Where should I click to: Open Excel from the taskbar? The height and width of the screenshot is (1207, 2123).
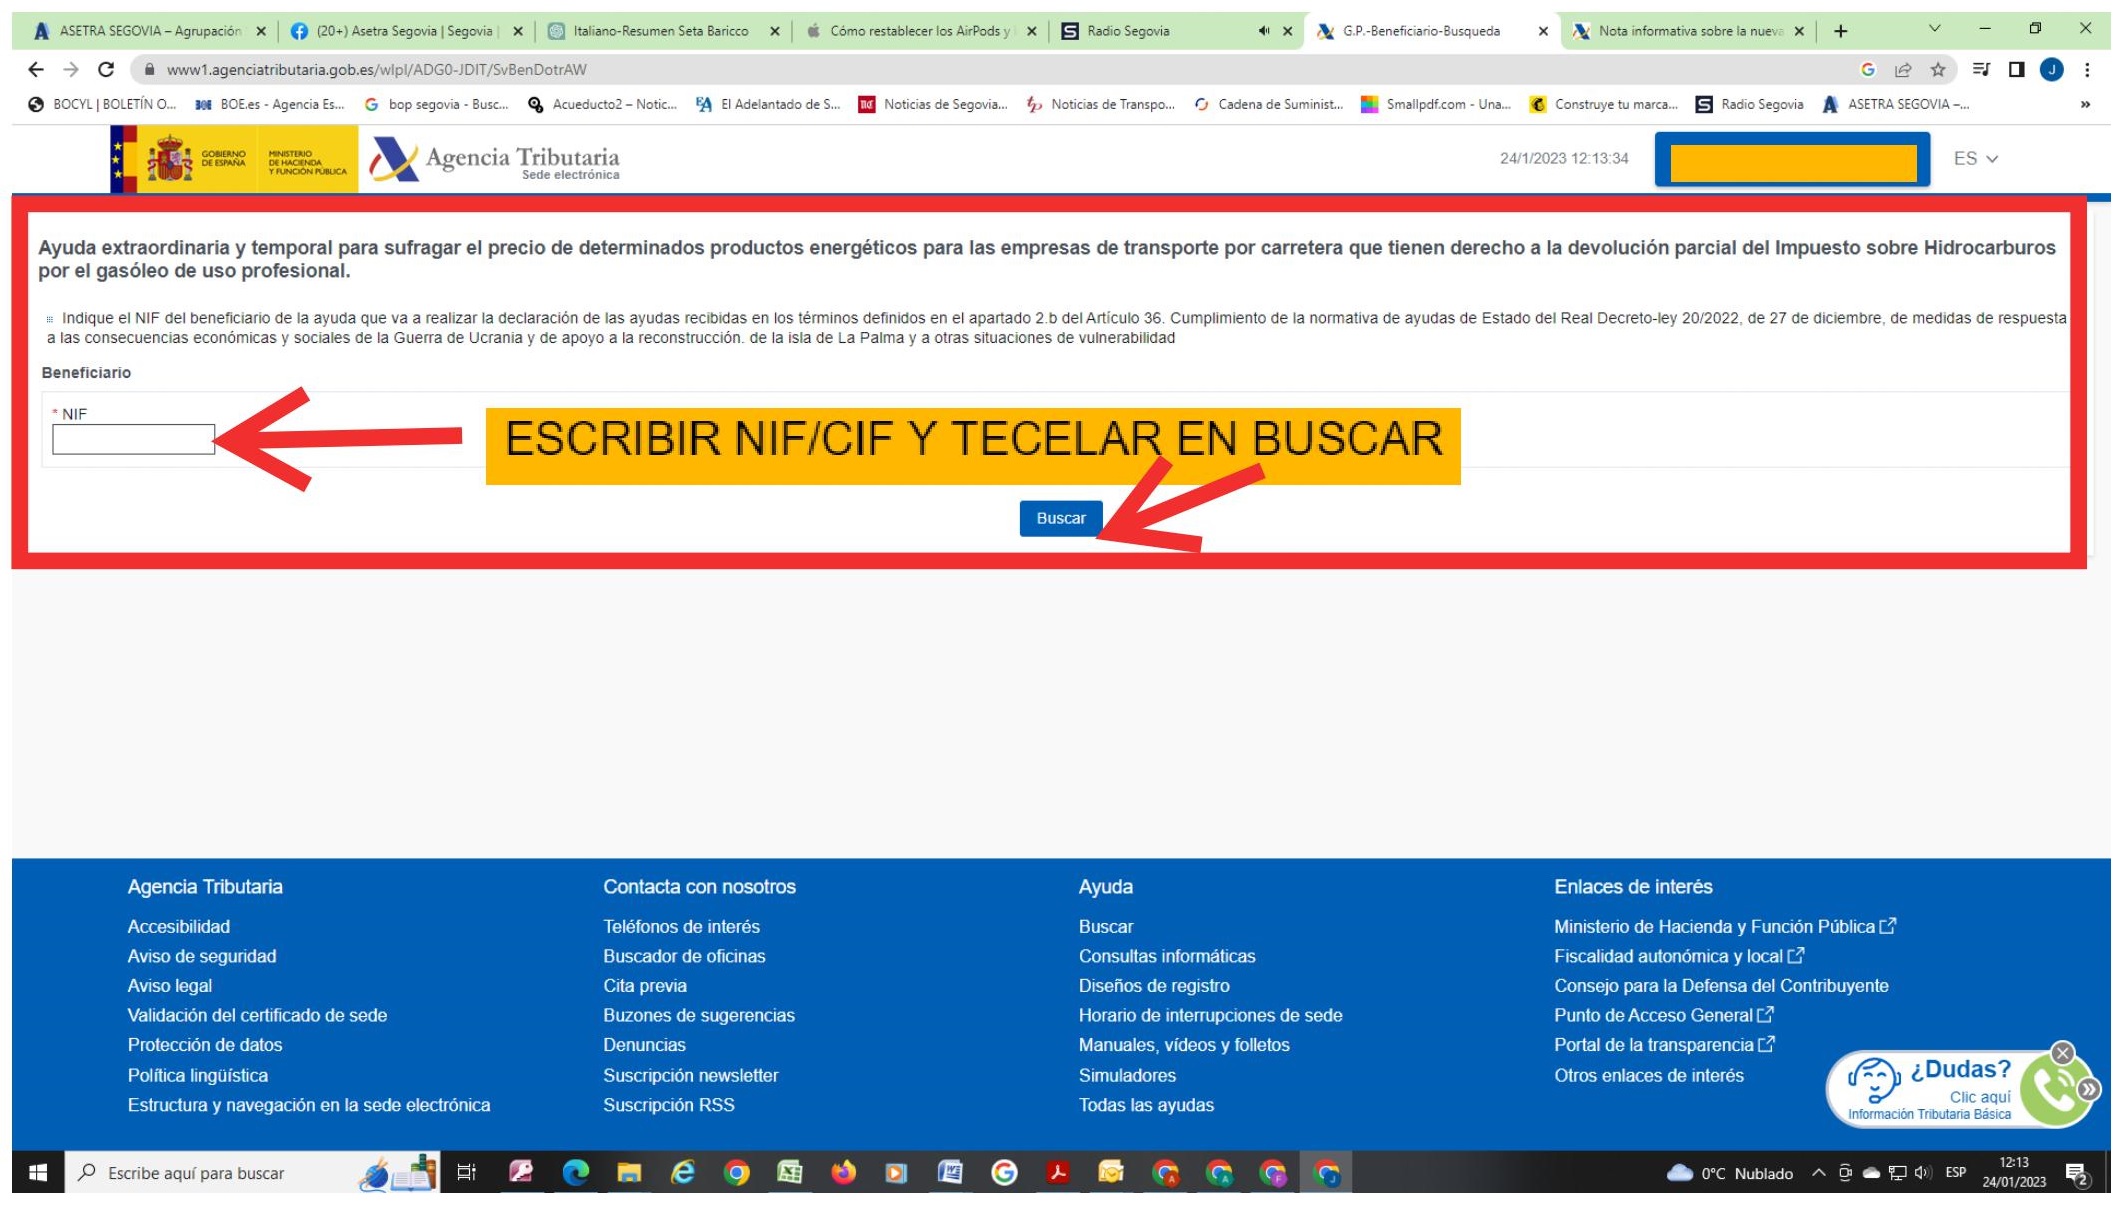coord(789,1173)
